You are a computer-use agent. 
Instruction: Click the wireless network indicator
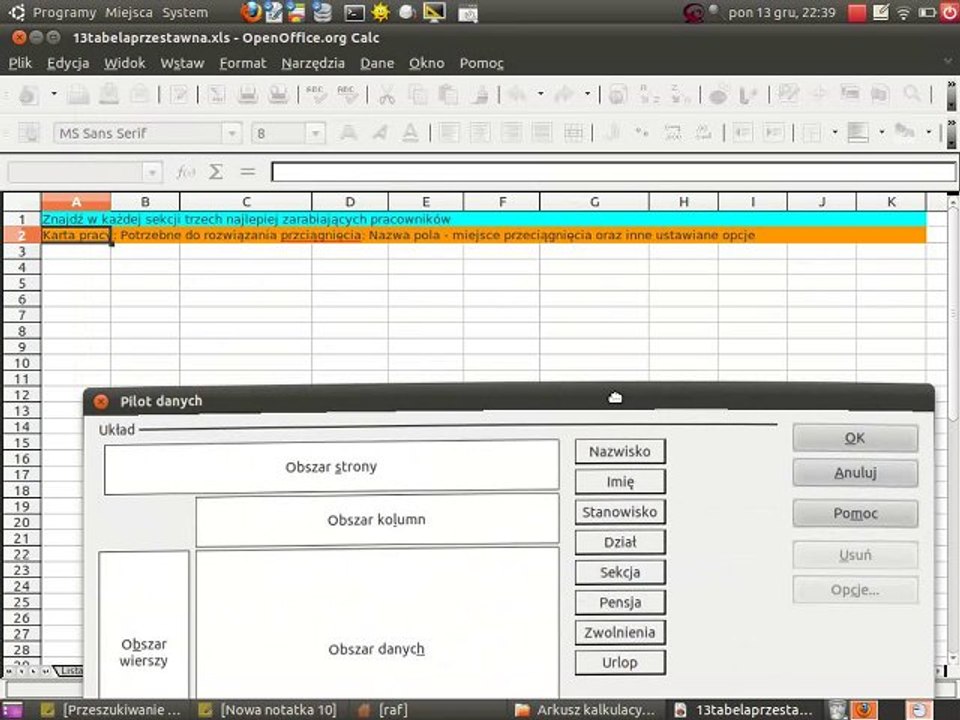click(x=903, y=12)
